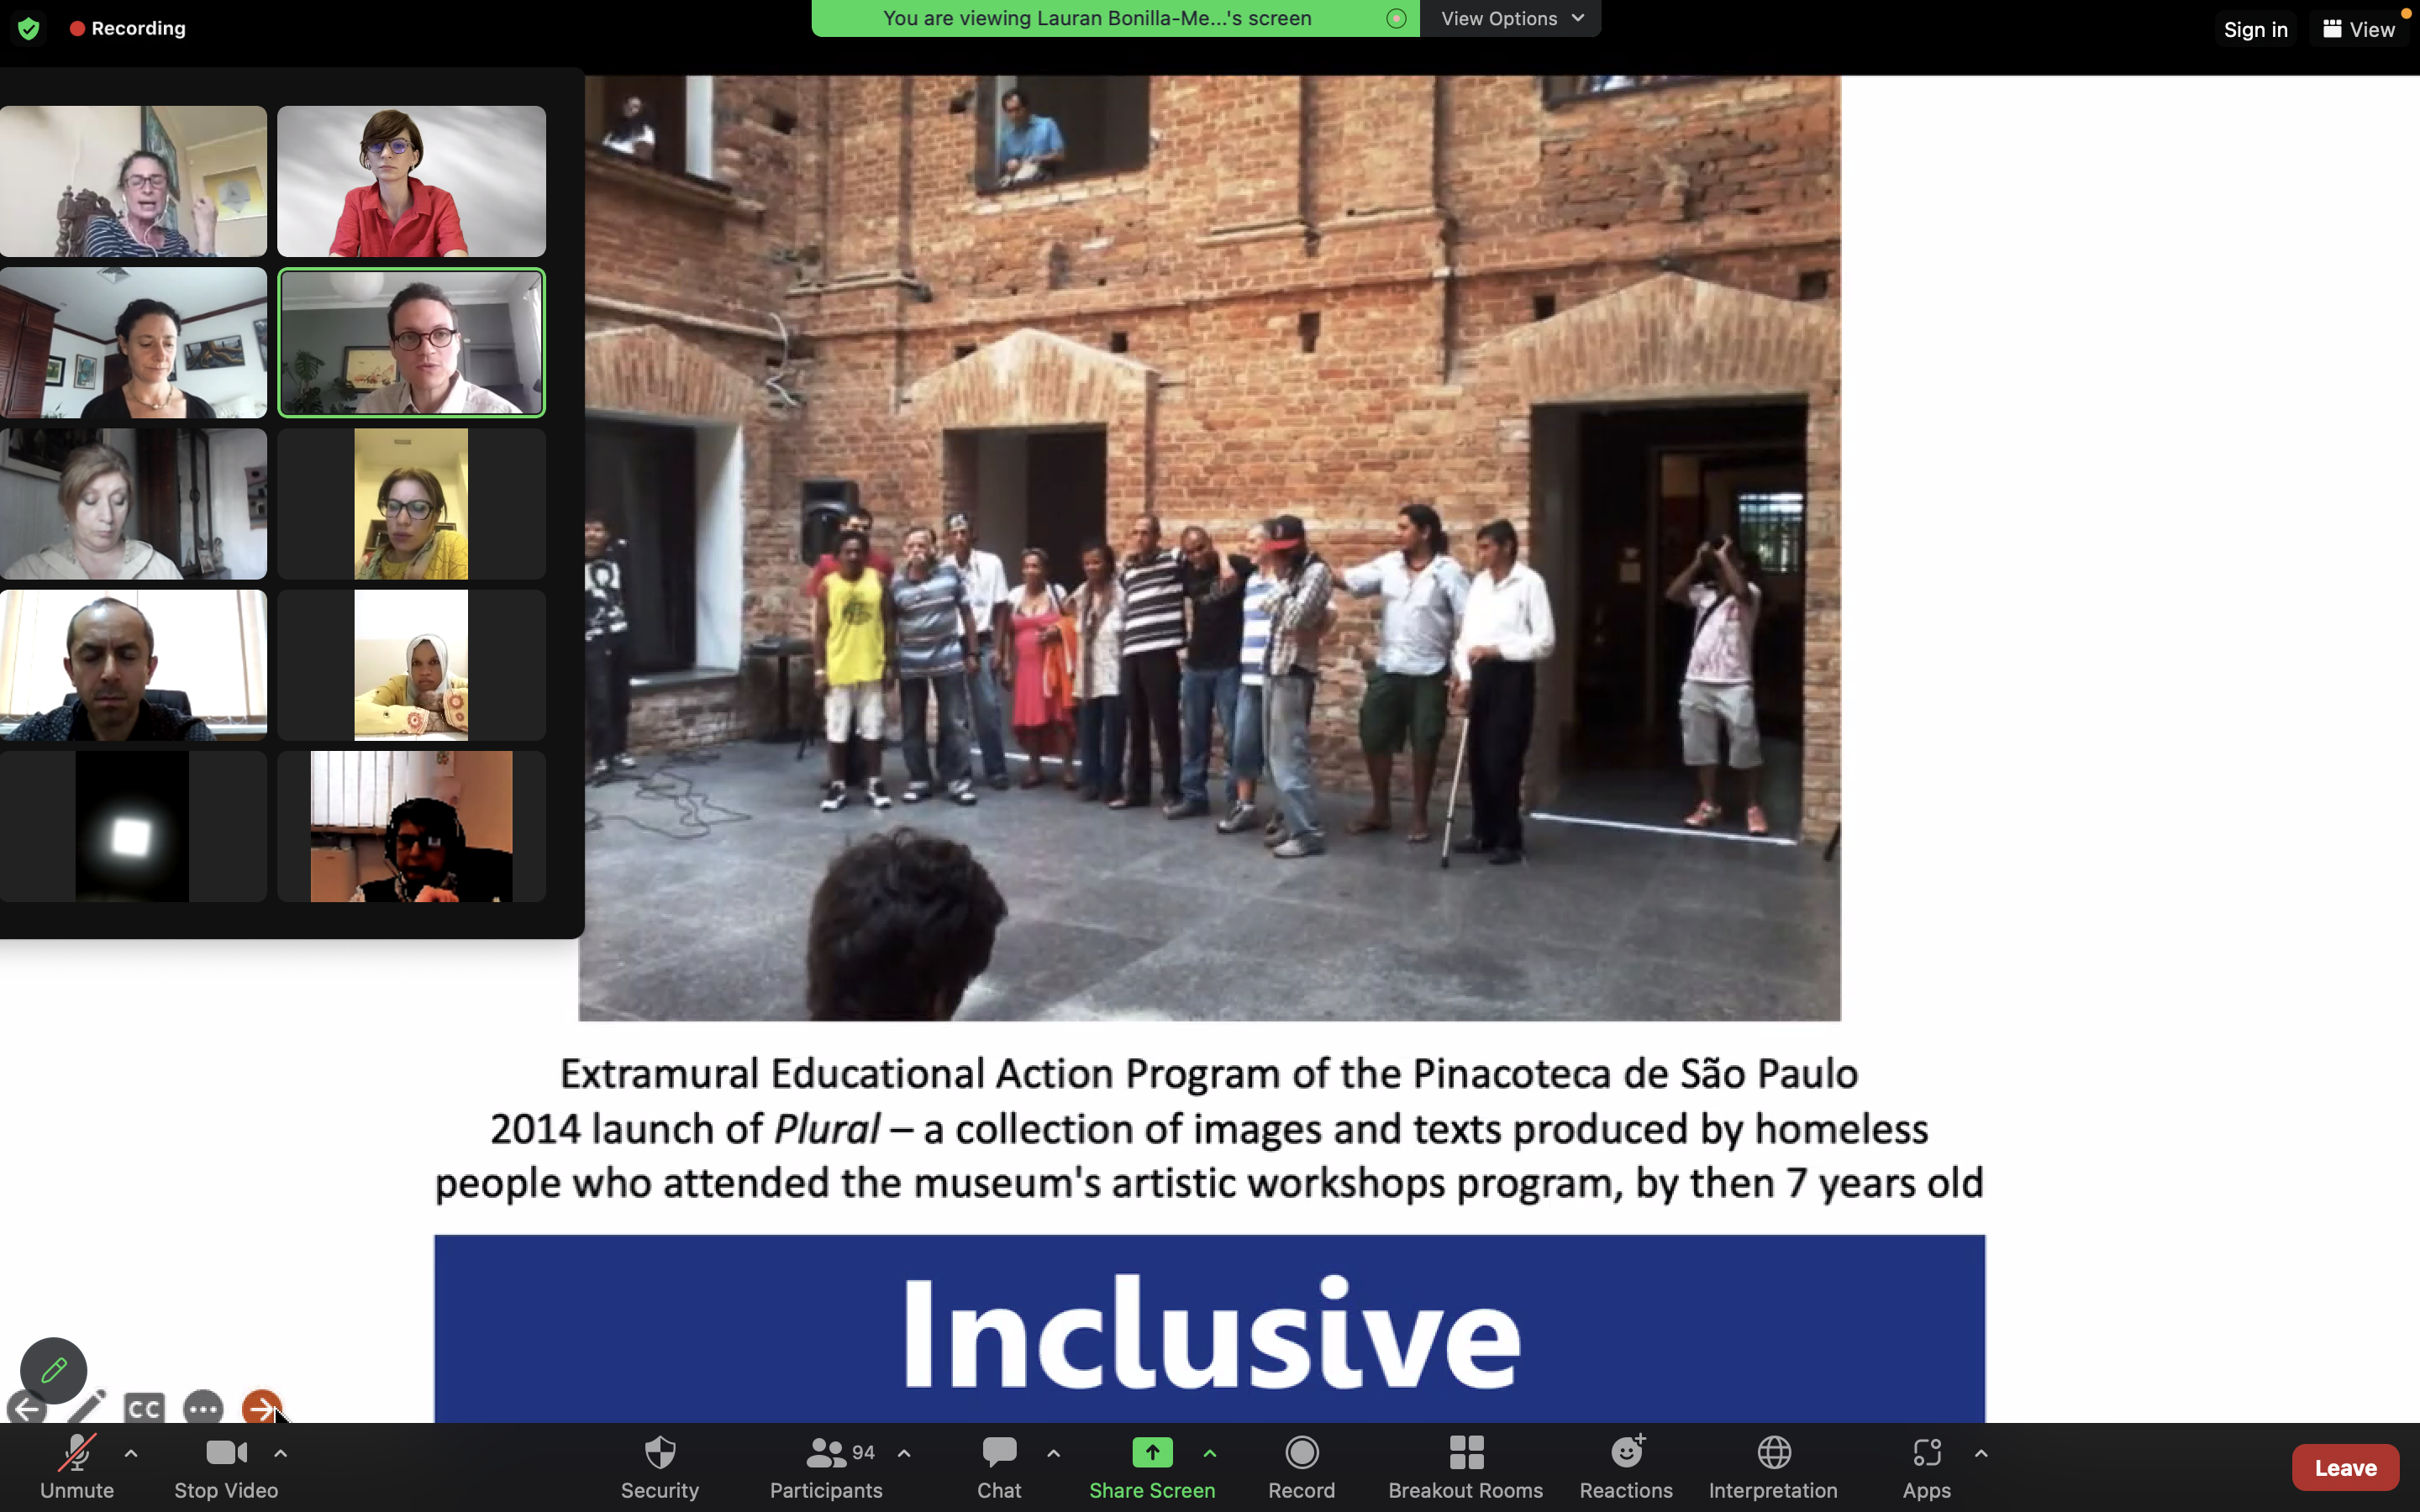The width and height of the screenshot is (2420, 1512).
Task: Open the Participants panel
Action: tap(826, 1466)
